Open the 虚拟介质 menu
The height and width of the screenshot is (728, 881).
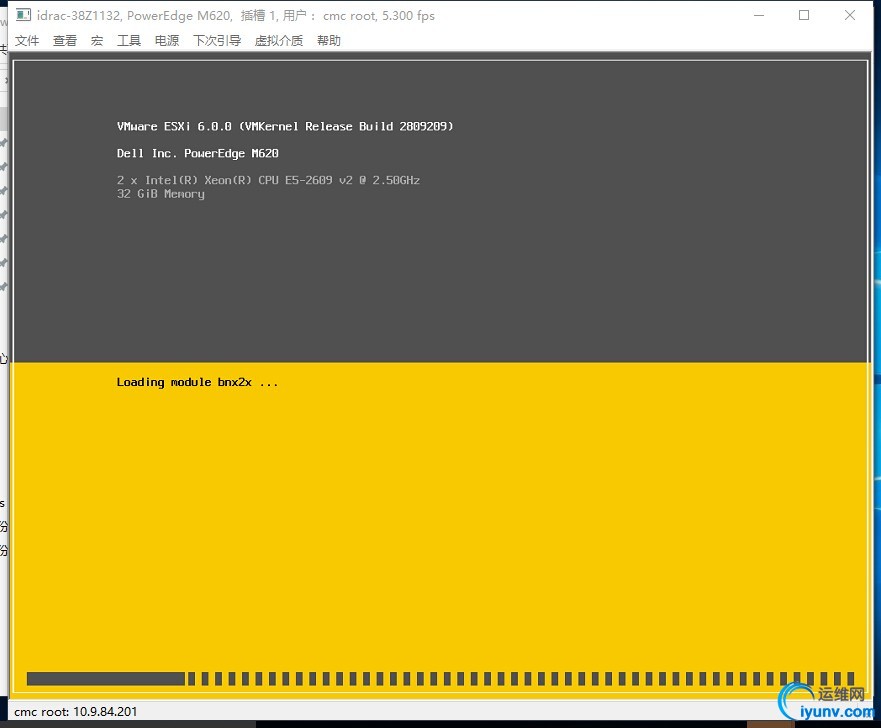pos(279,40)
